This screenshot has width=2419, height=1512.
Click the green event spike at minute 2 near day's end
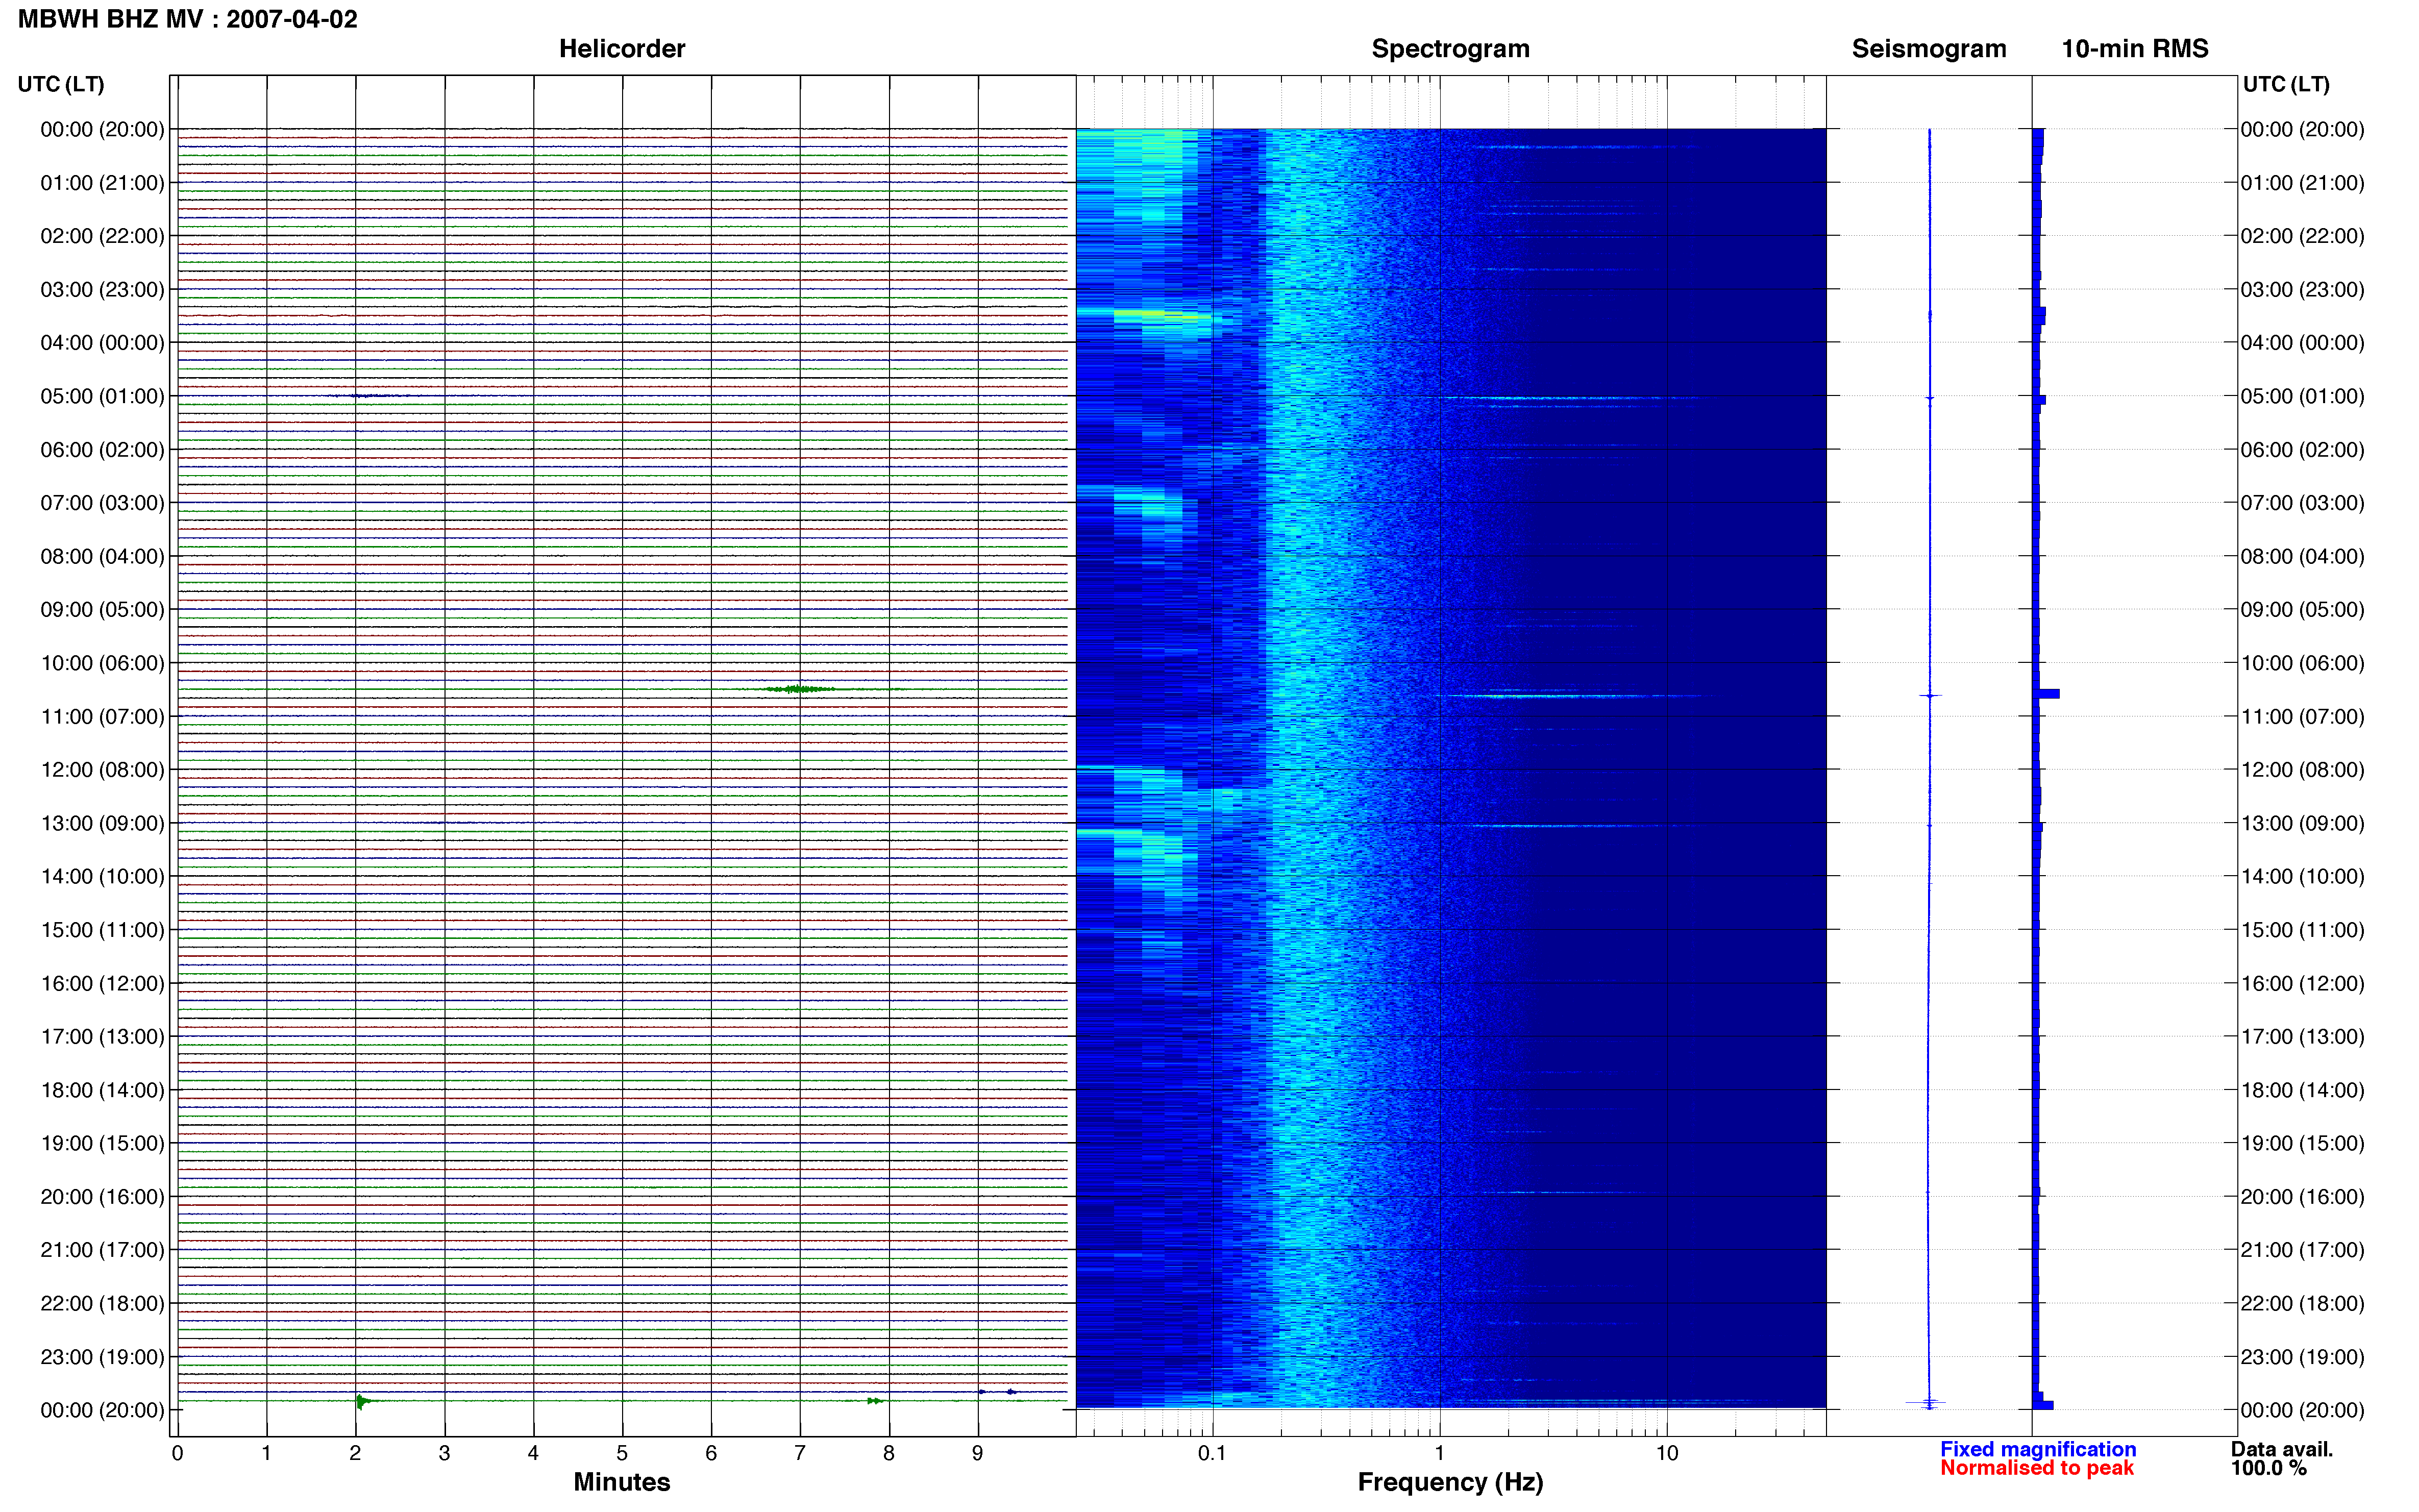tap(362, 1401)
